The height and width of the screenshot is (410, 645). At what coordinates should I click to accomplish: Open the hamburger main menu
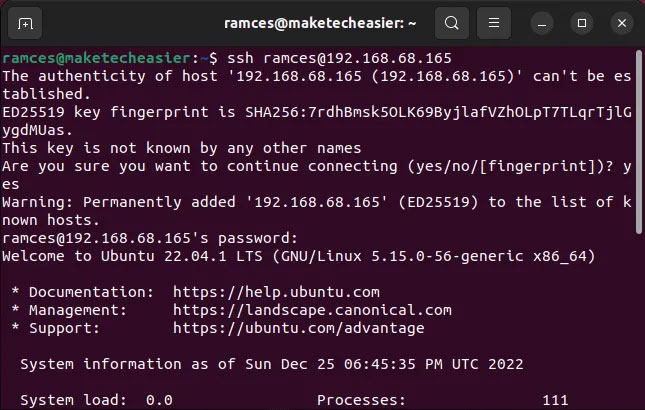click(494, 23)
